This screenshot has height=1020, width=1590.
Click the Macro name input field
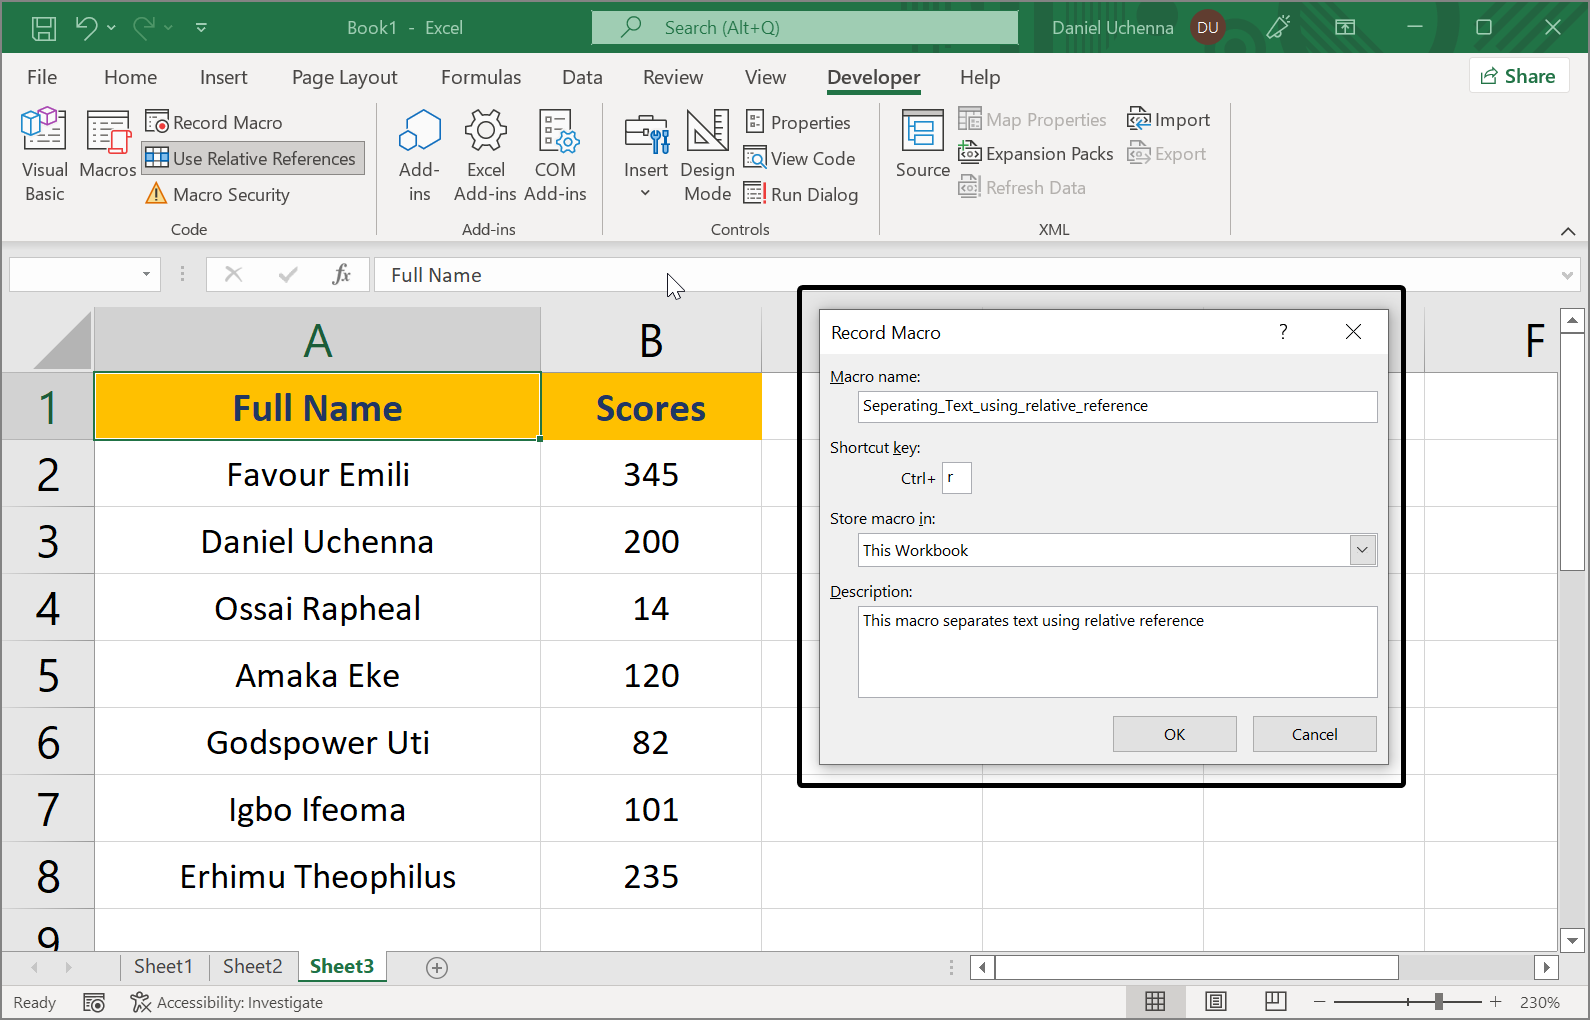point(1116,406)
